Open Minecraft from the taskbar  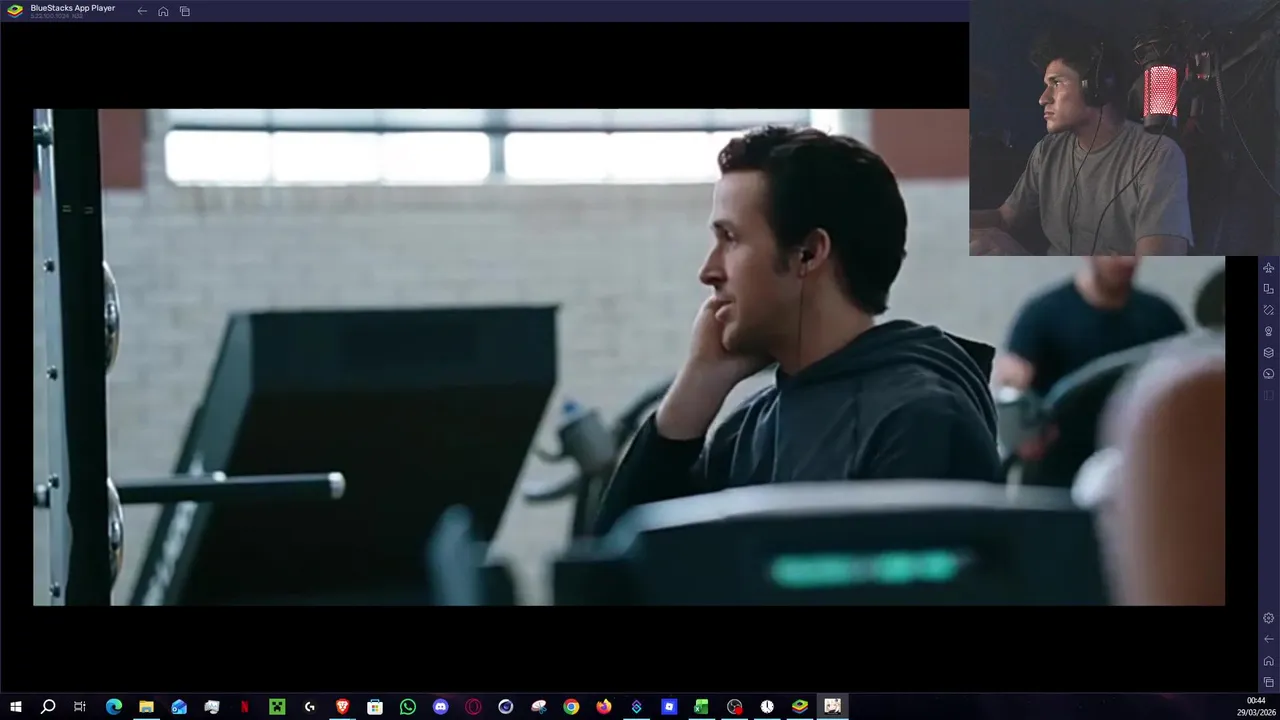pos(277,707)
